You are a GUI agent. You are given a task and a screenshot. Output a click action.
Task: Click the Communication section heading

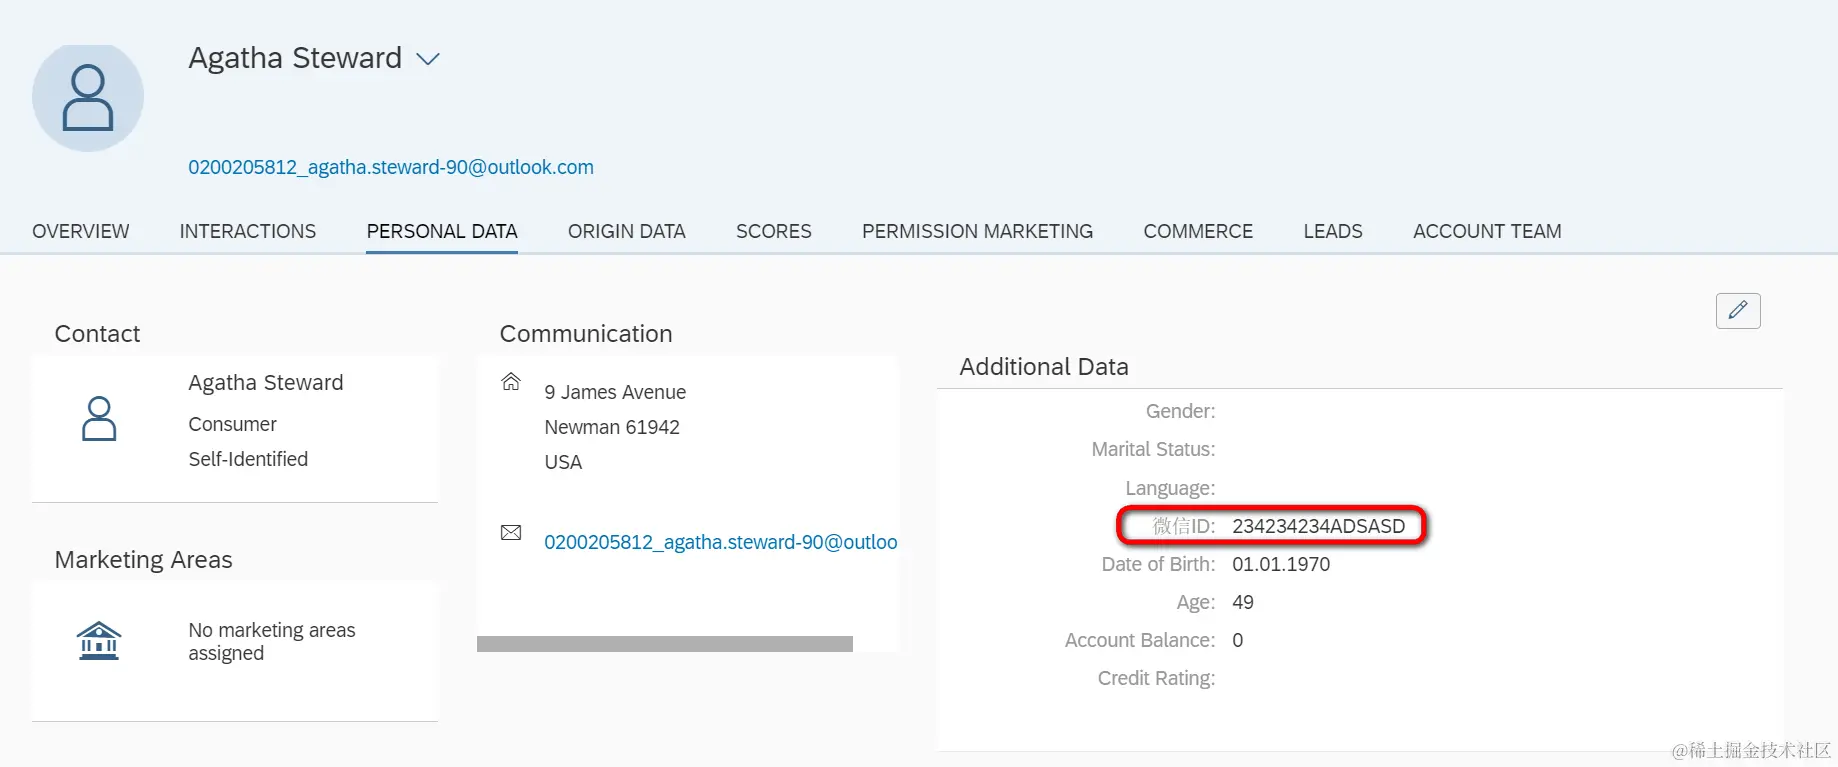click(x=586, y=334)
